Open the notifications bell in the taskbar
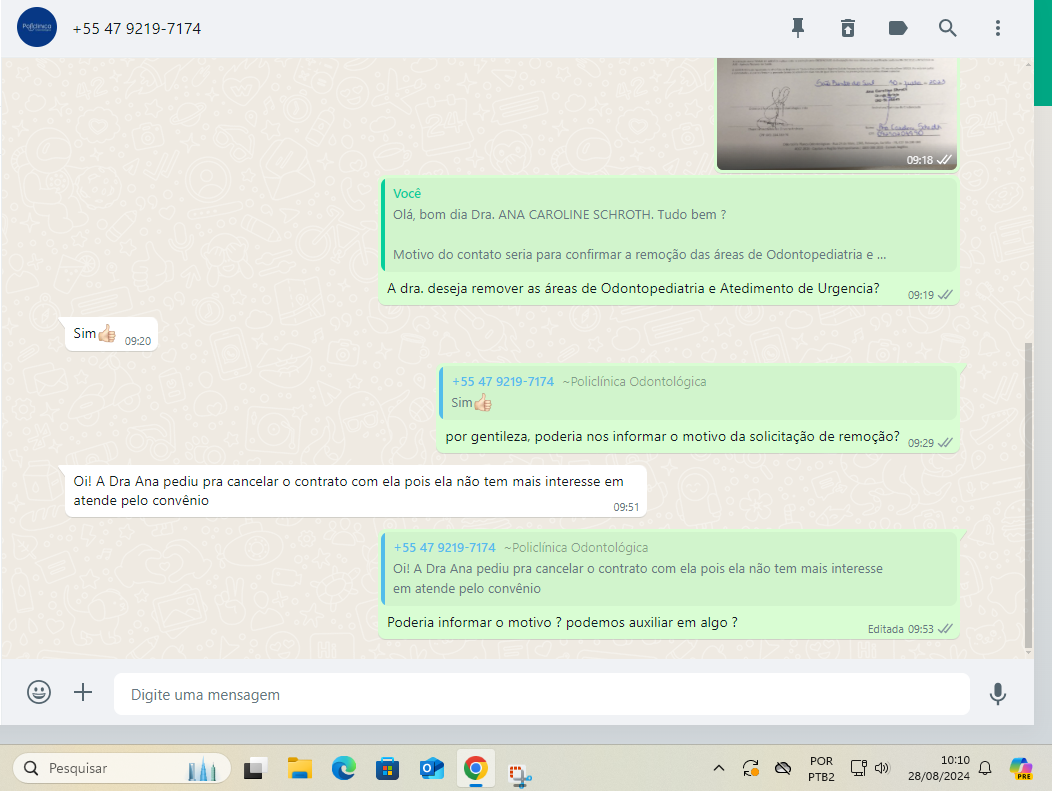 [x=985, y=768]
